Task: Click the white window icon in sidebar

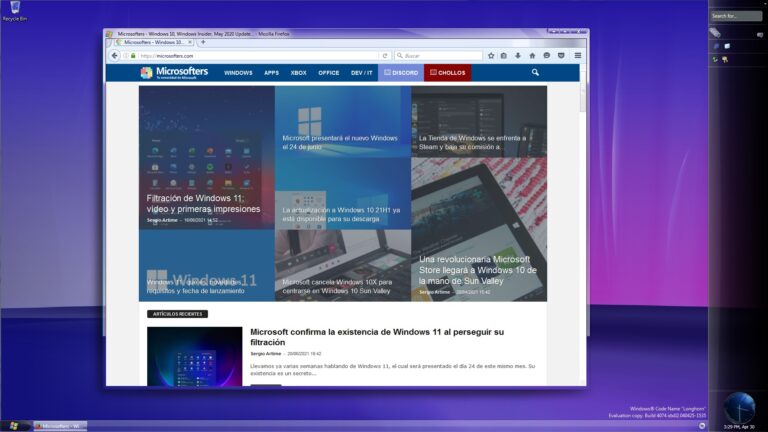Action: pos(727,46)
